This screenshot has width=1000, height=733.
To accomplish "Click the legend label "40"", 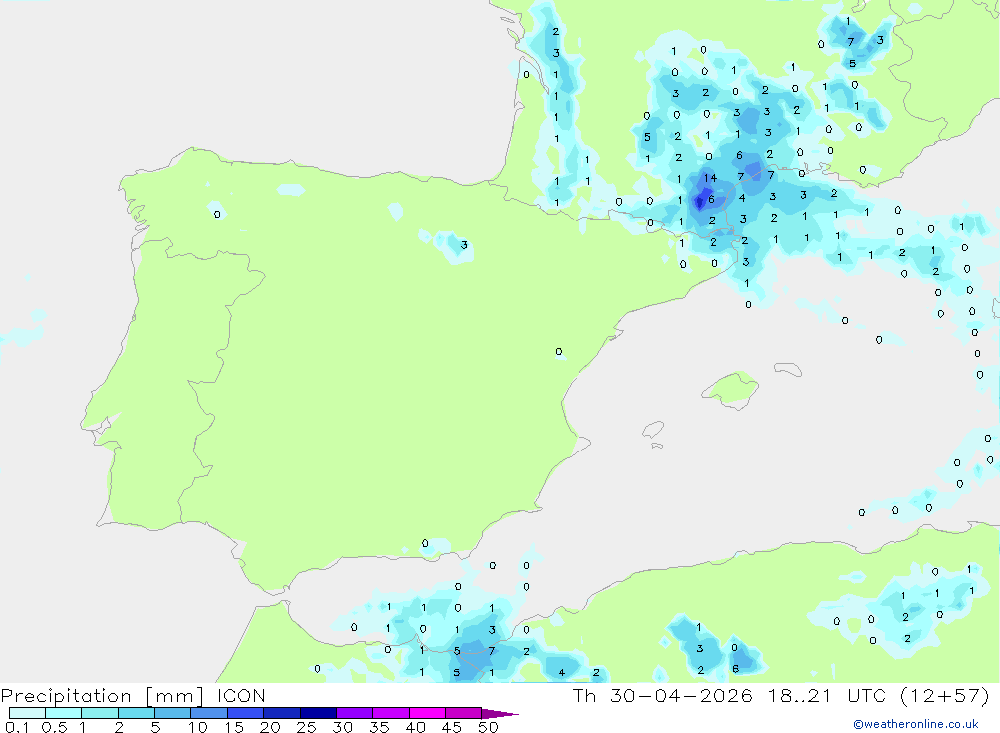I will (416, 727).
